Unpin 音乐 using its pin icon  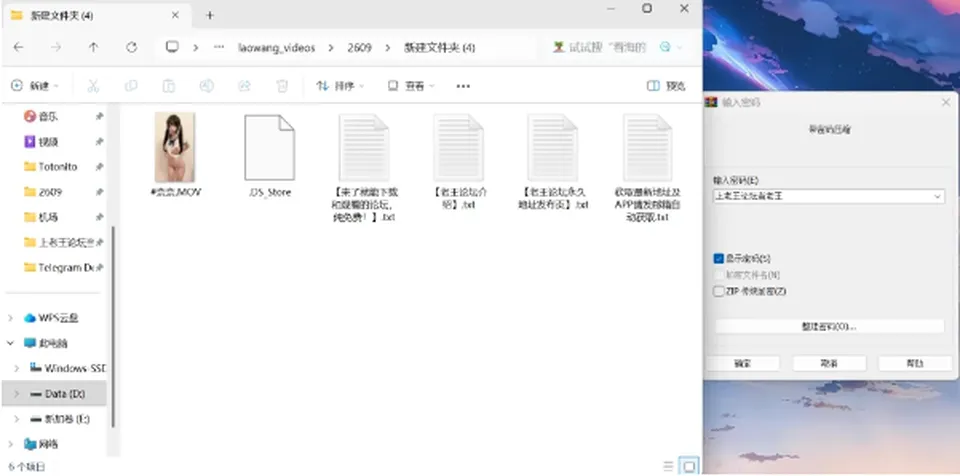coord(99,116)
